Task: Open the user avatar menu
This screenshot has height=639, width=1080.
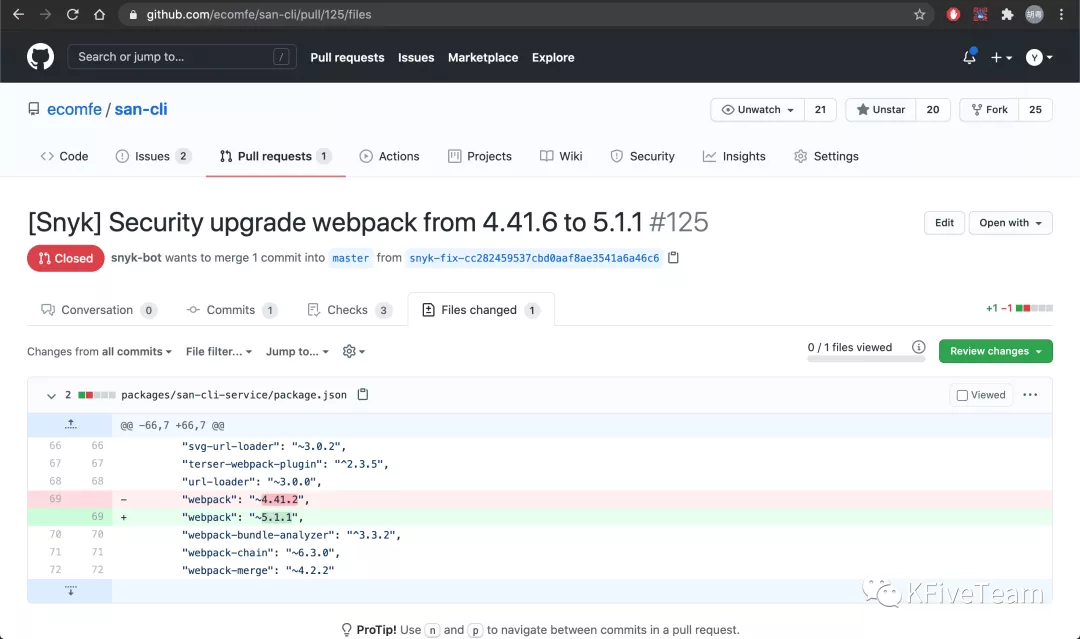Action: click(1039, 58)
